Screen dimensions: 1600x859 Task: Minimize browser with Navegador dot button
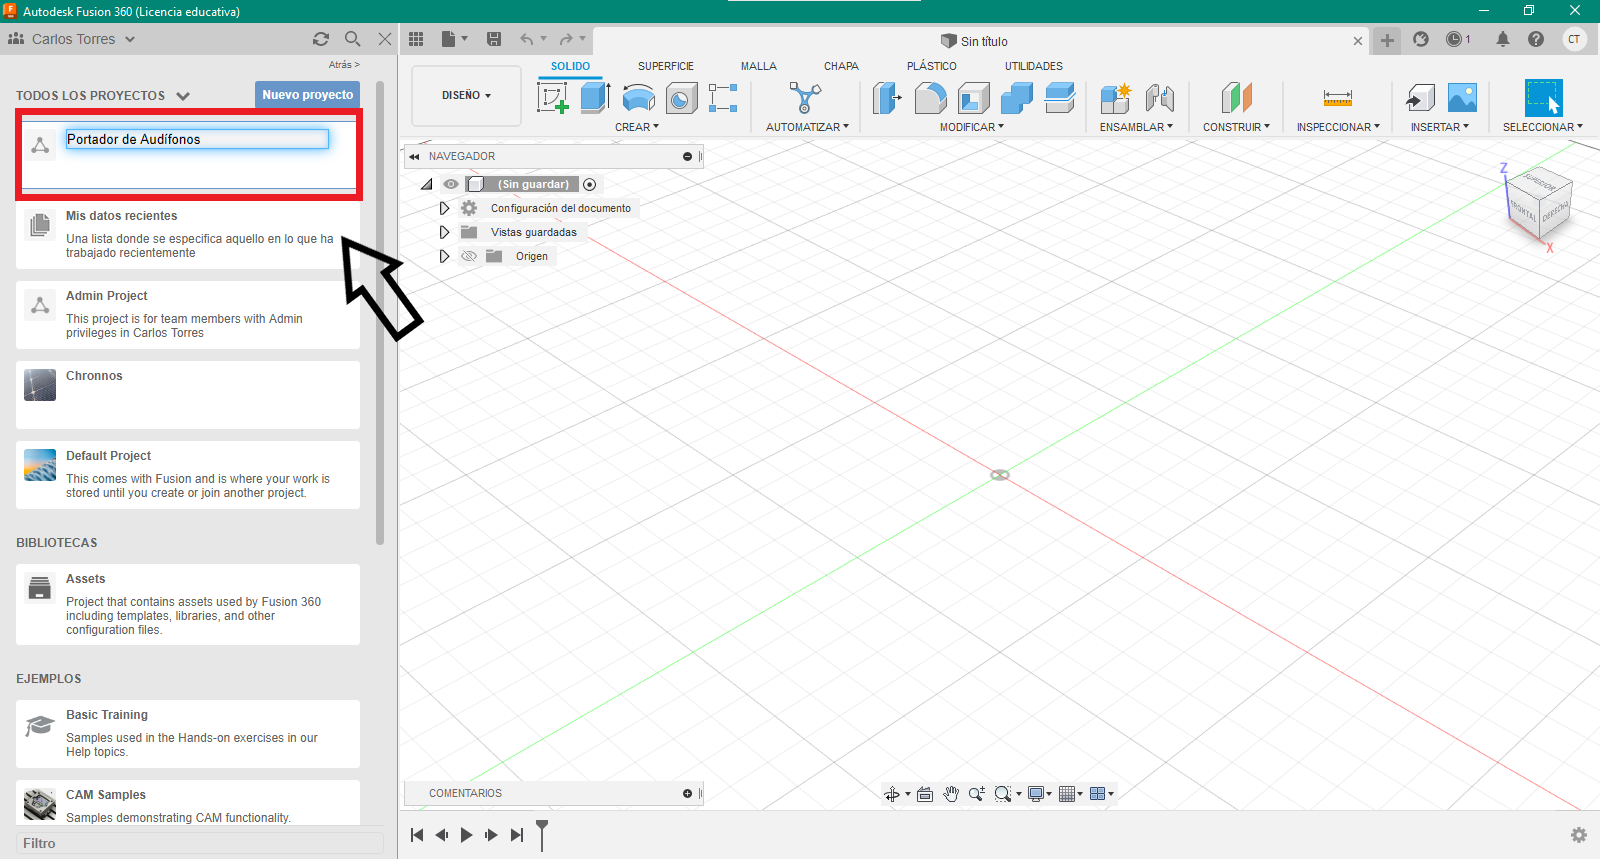click(x=687, y=157)
